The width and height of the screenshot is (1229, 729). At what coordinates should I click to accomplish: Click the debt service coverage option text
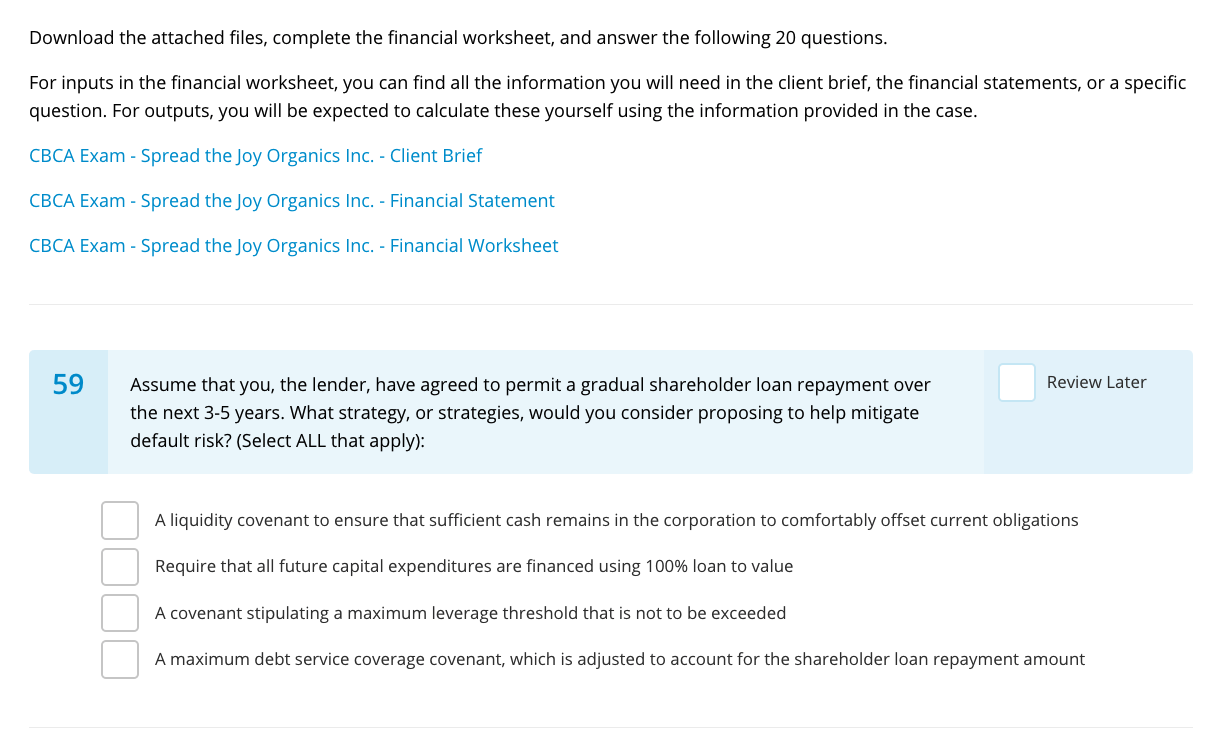point(619,659)
